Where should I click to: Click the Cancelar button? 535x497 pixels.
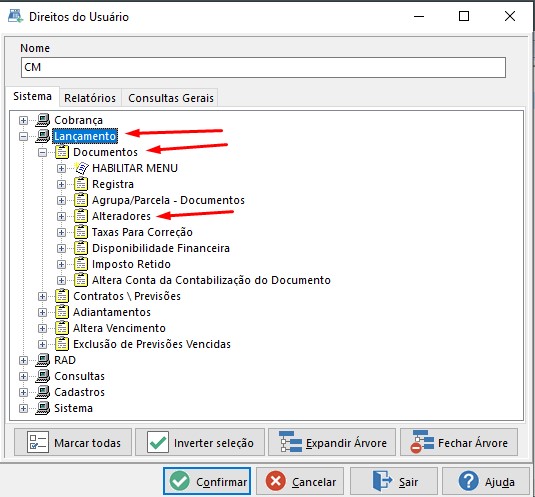pos(300,481)
